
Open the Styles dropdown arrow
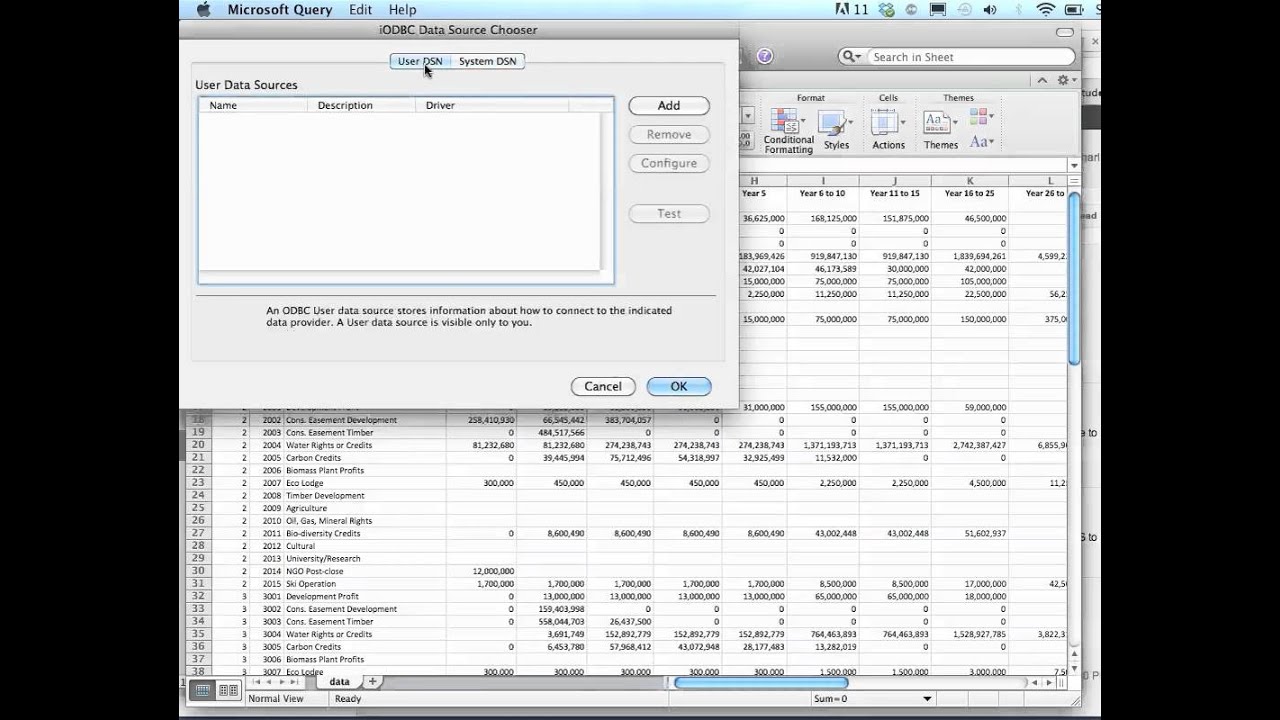tap(849, 124)
